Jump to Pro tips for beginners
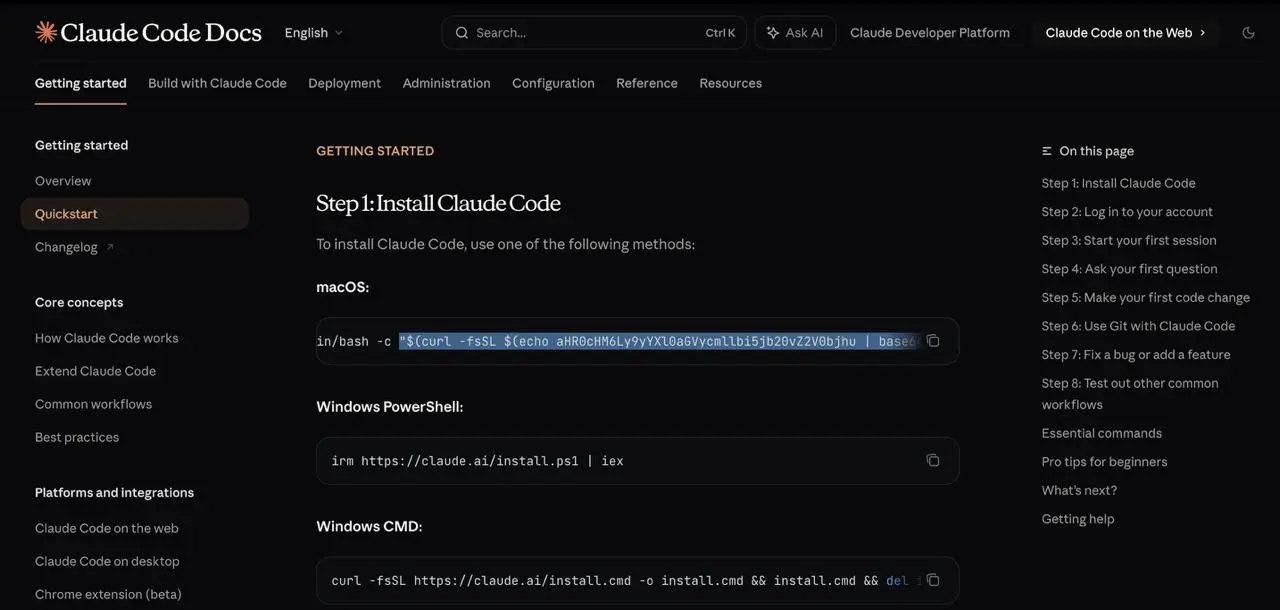 tap(1104, 462)
